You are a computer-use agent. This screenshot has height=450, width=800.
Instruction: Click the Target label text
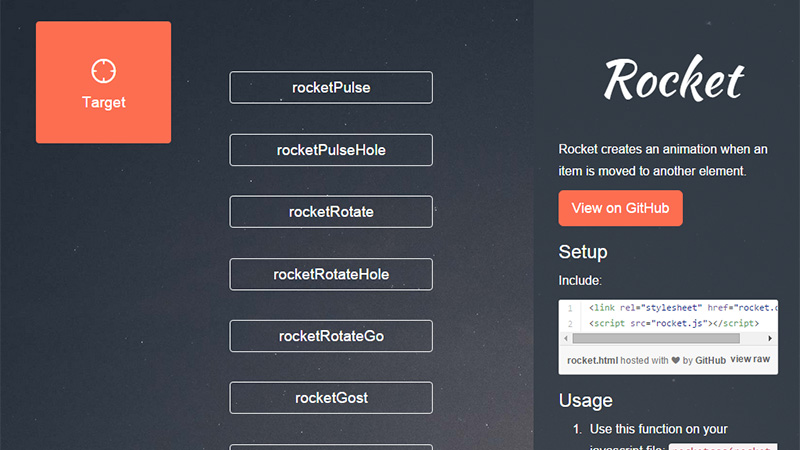click(104, 102)
